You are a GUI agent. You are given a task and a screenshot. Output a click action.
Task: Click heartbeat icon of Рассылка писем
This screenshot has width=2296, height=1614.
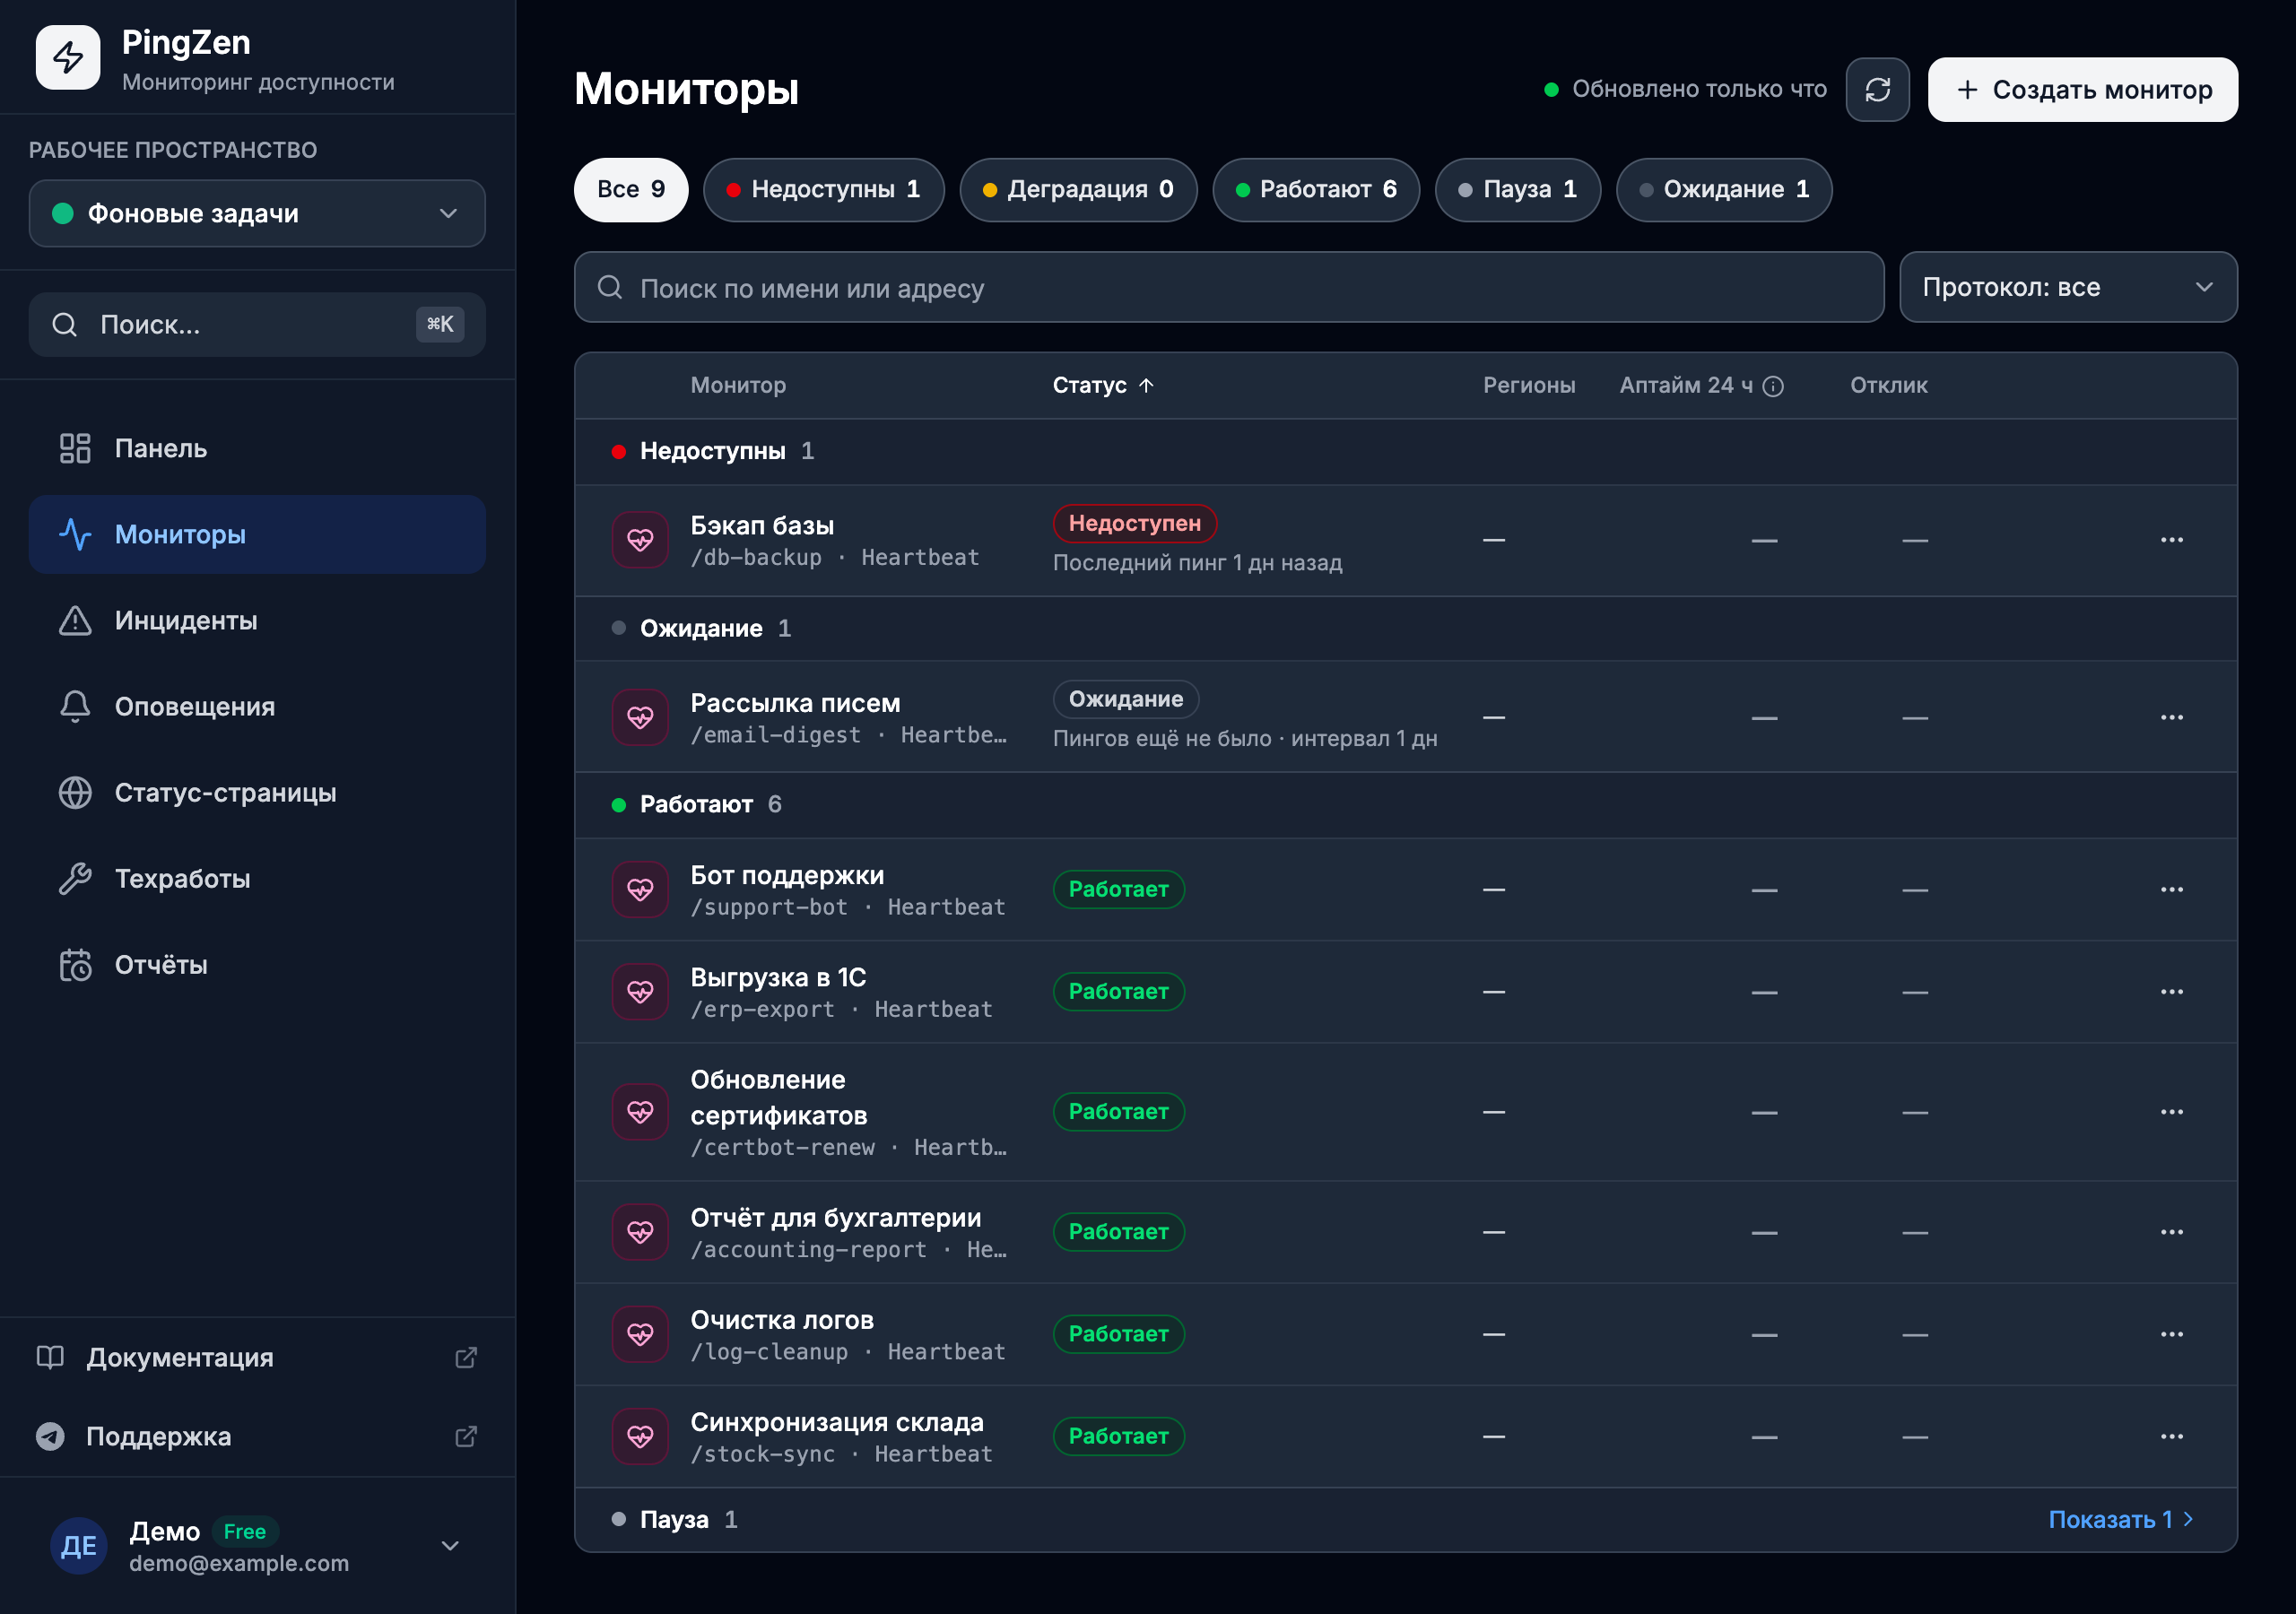[x=640, y=717]
